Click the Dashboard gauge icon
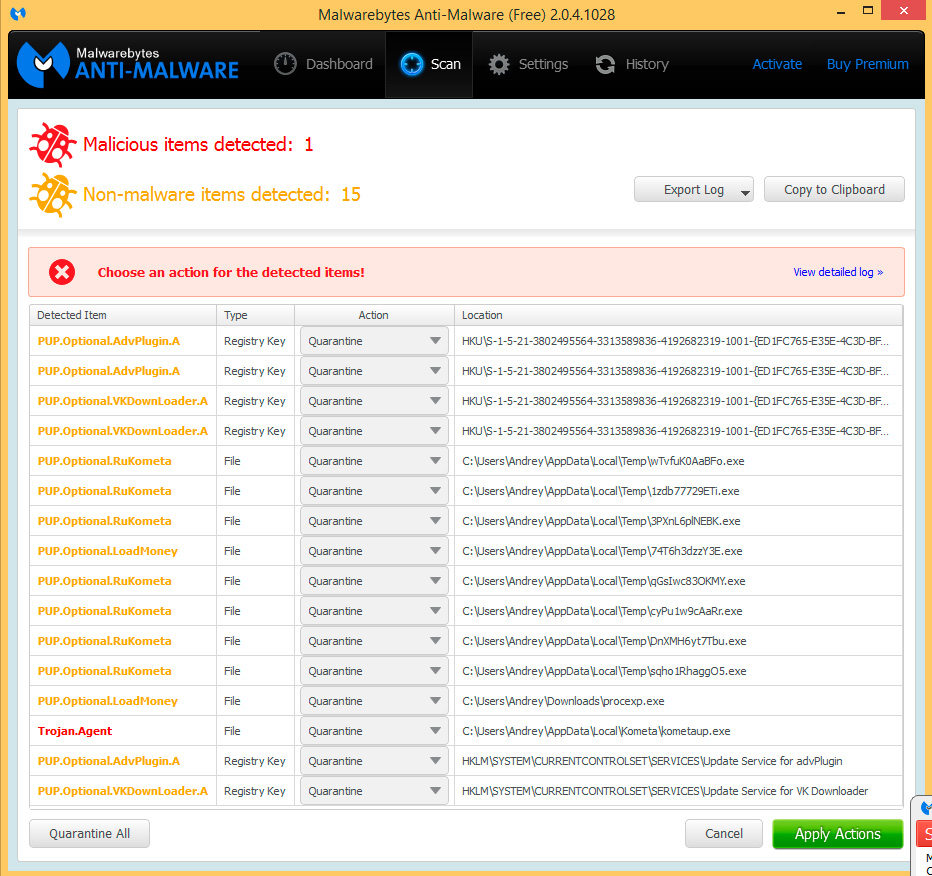 tap(285, 64)
